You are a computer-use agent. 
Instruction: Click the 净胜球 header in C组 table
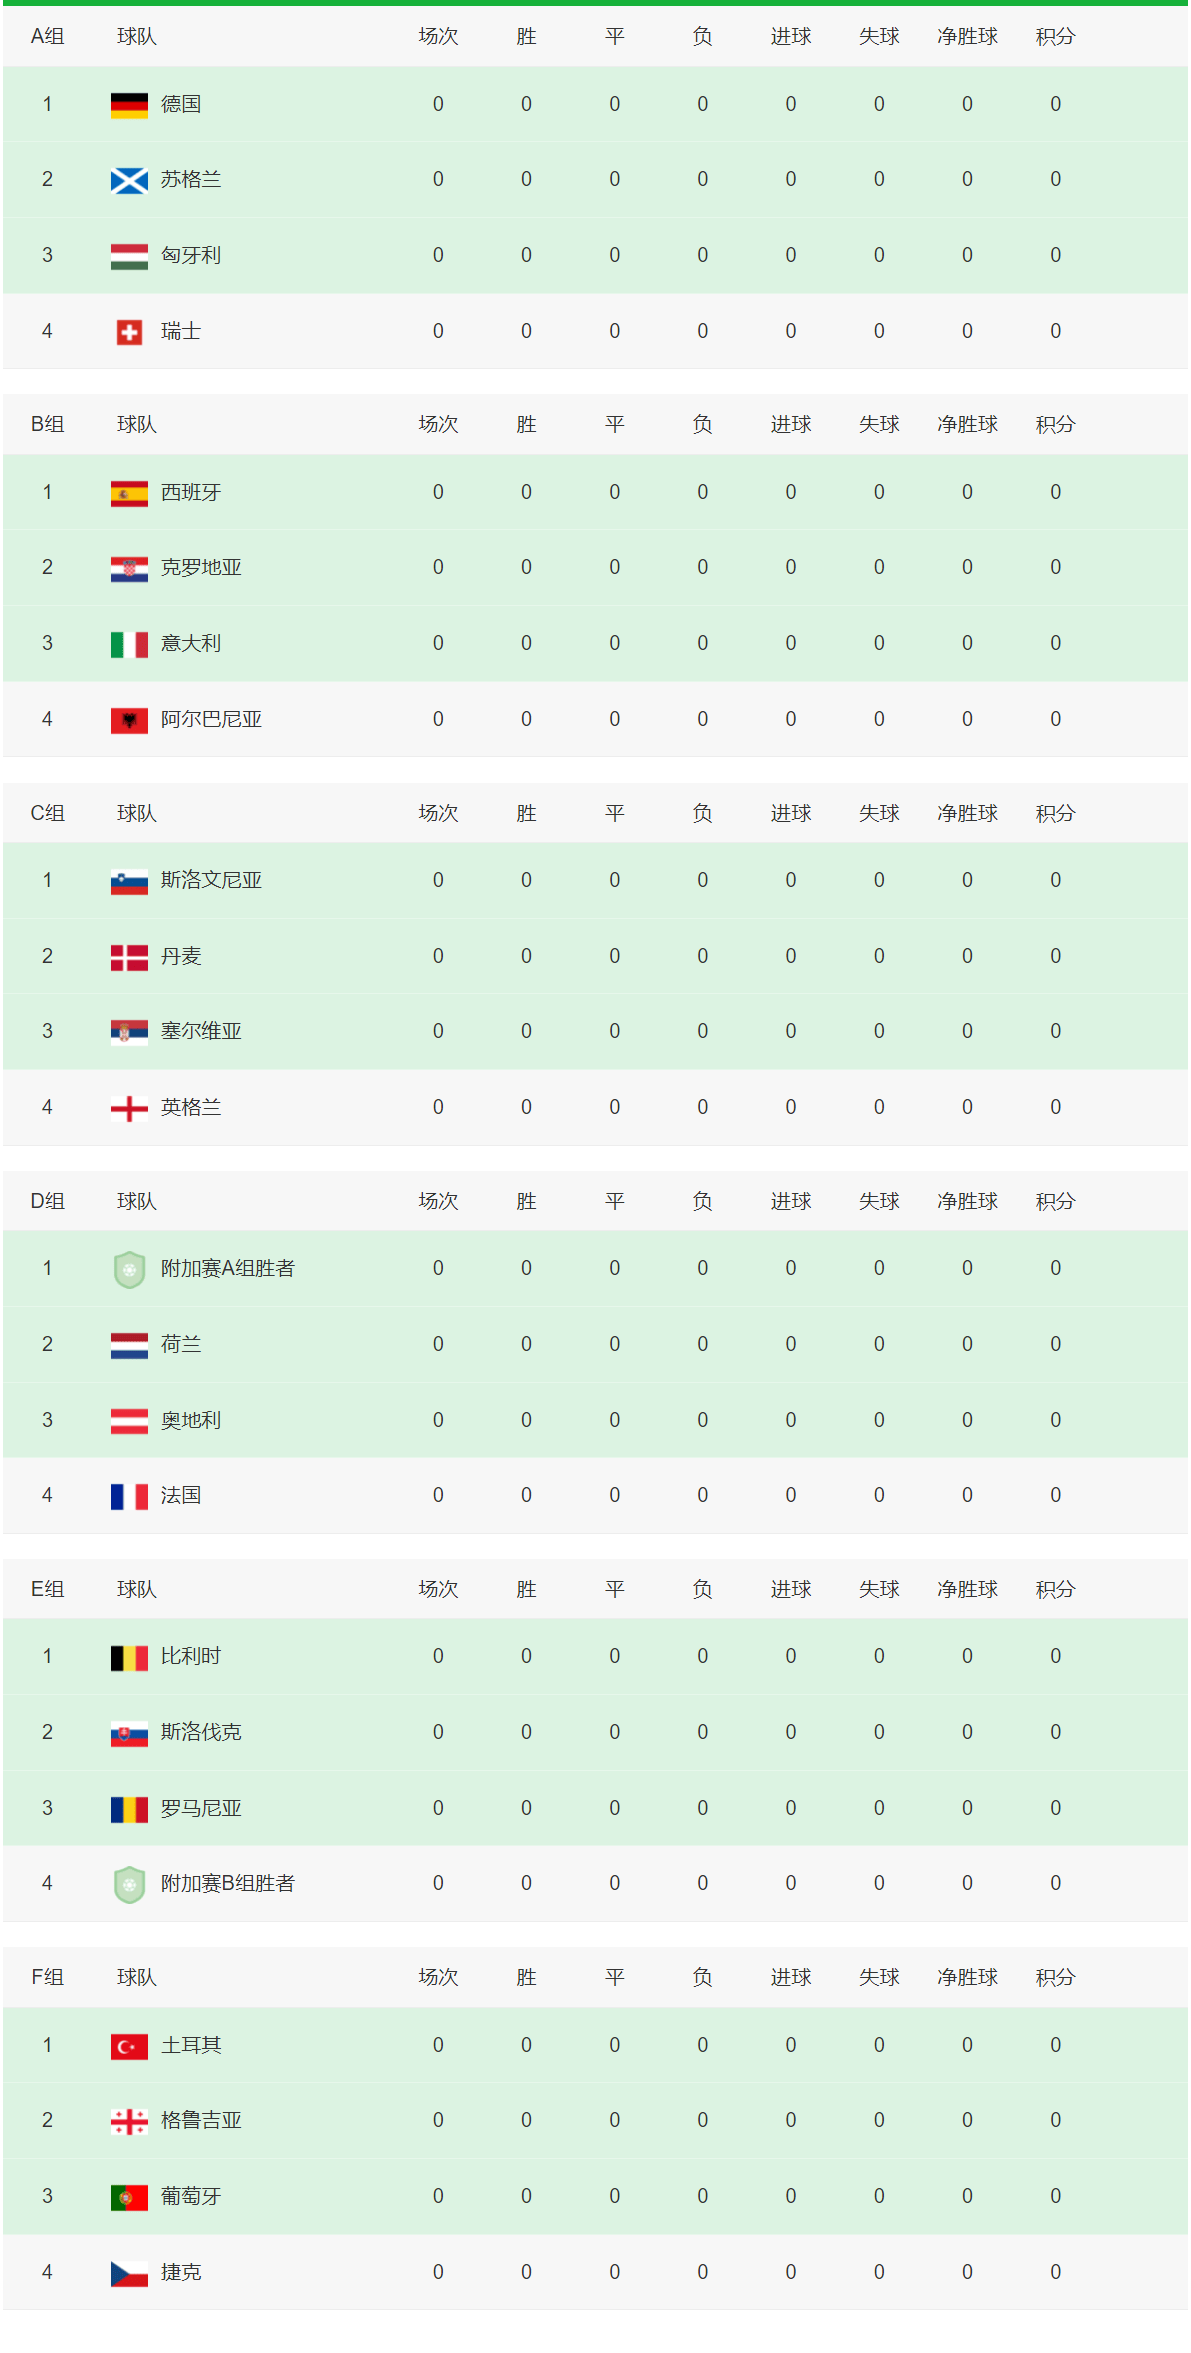[967, 814]
